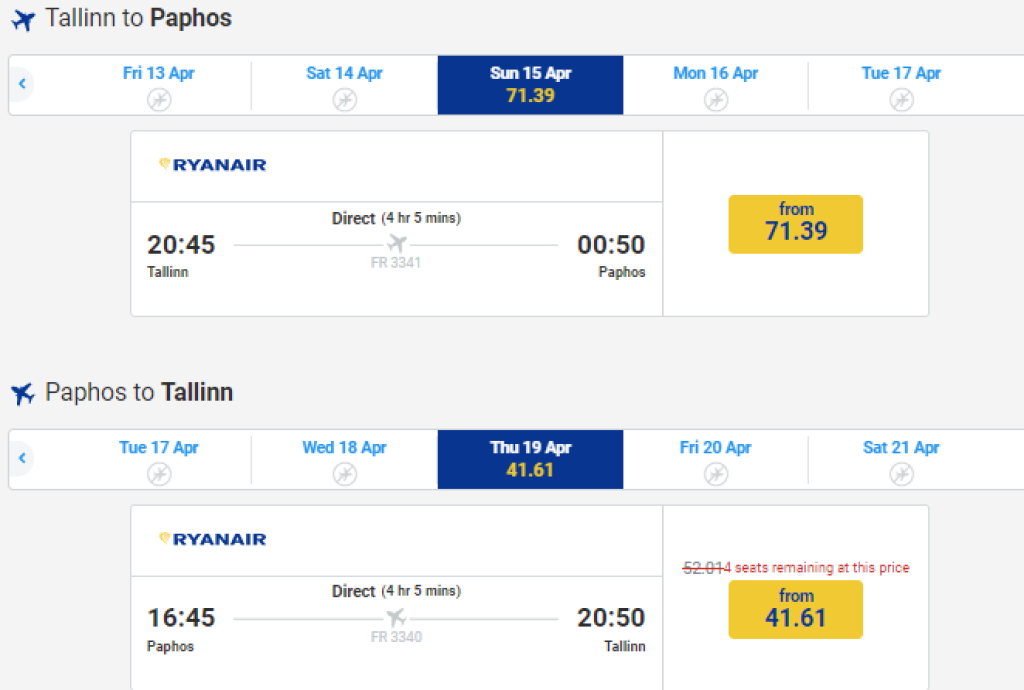
Task: Click the Ryanair logo on return flight
Action: coord(213,539)
